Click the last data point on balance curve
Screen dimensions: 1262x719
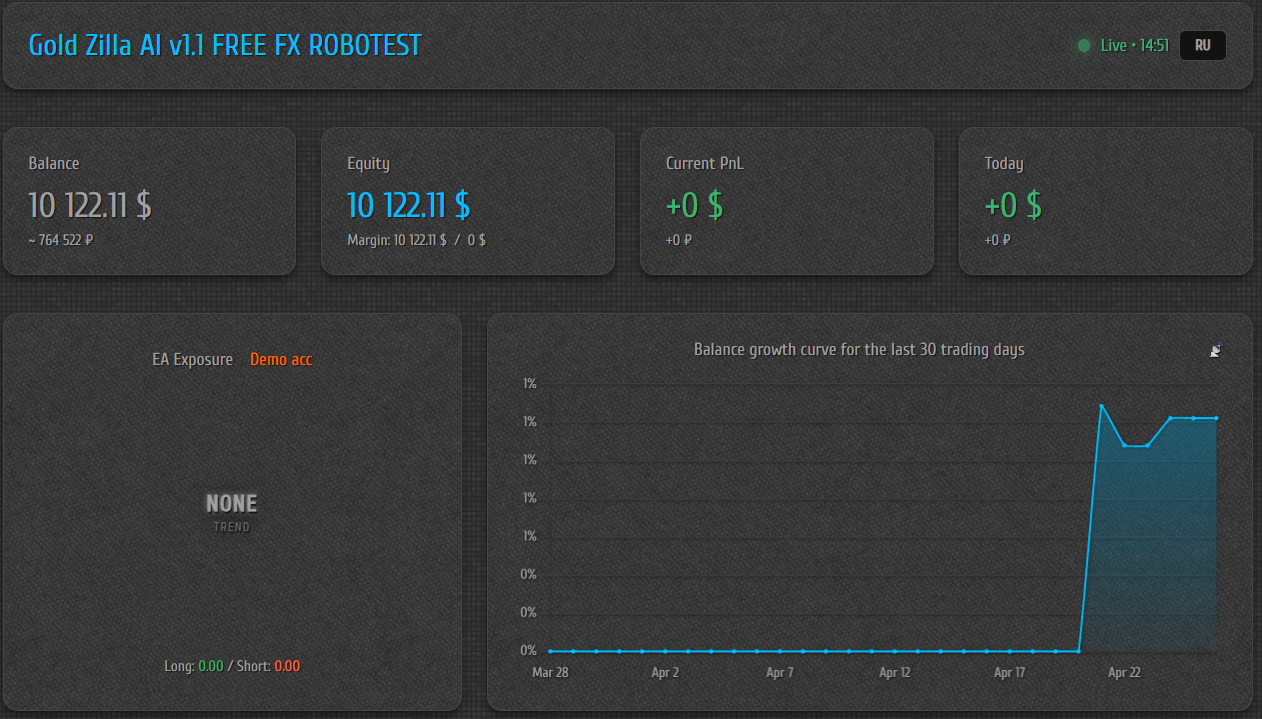tap(1216, 418)
